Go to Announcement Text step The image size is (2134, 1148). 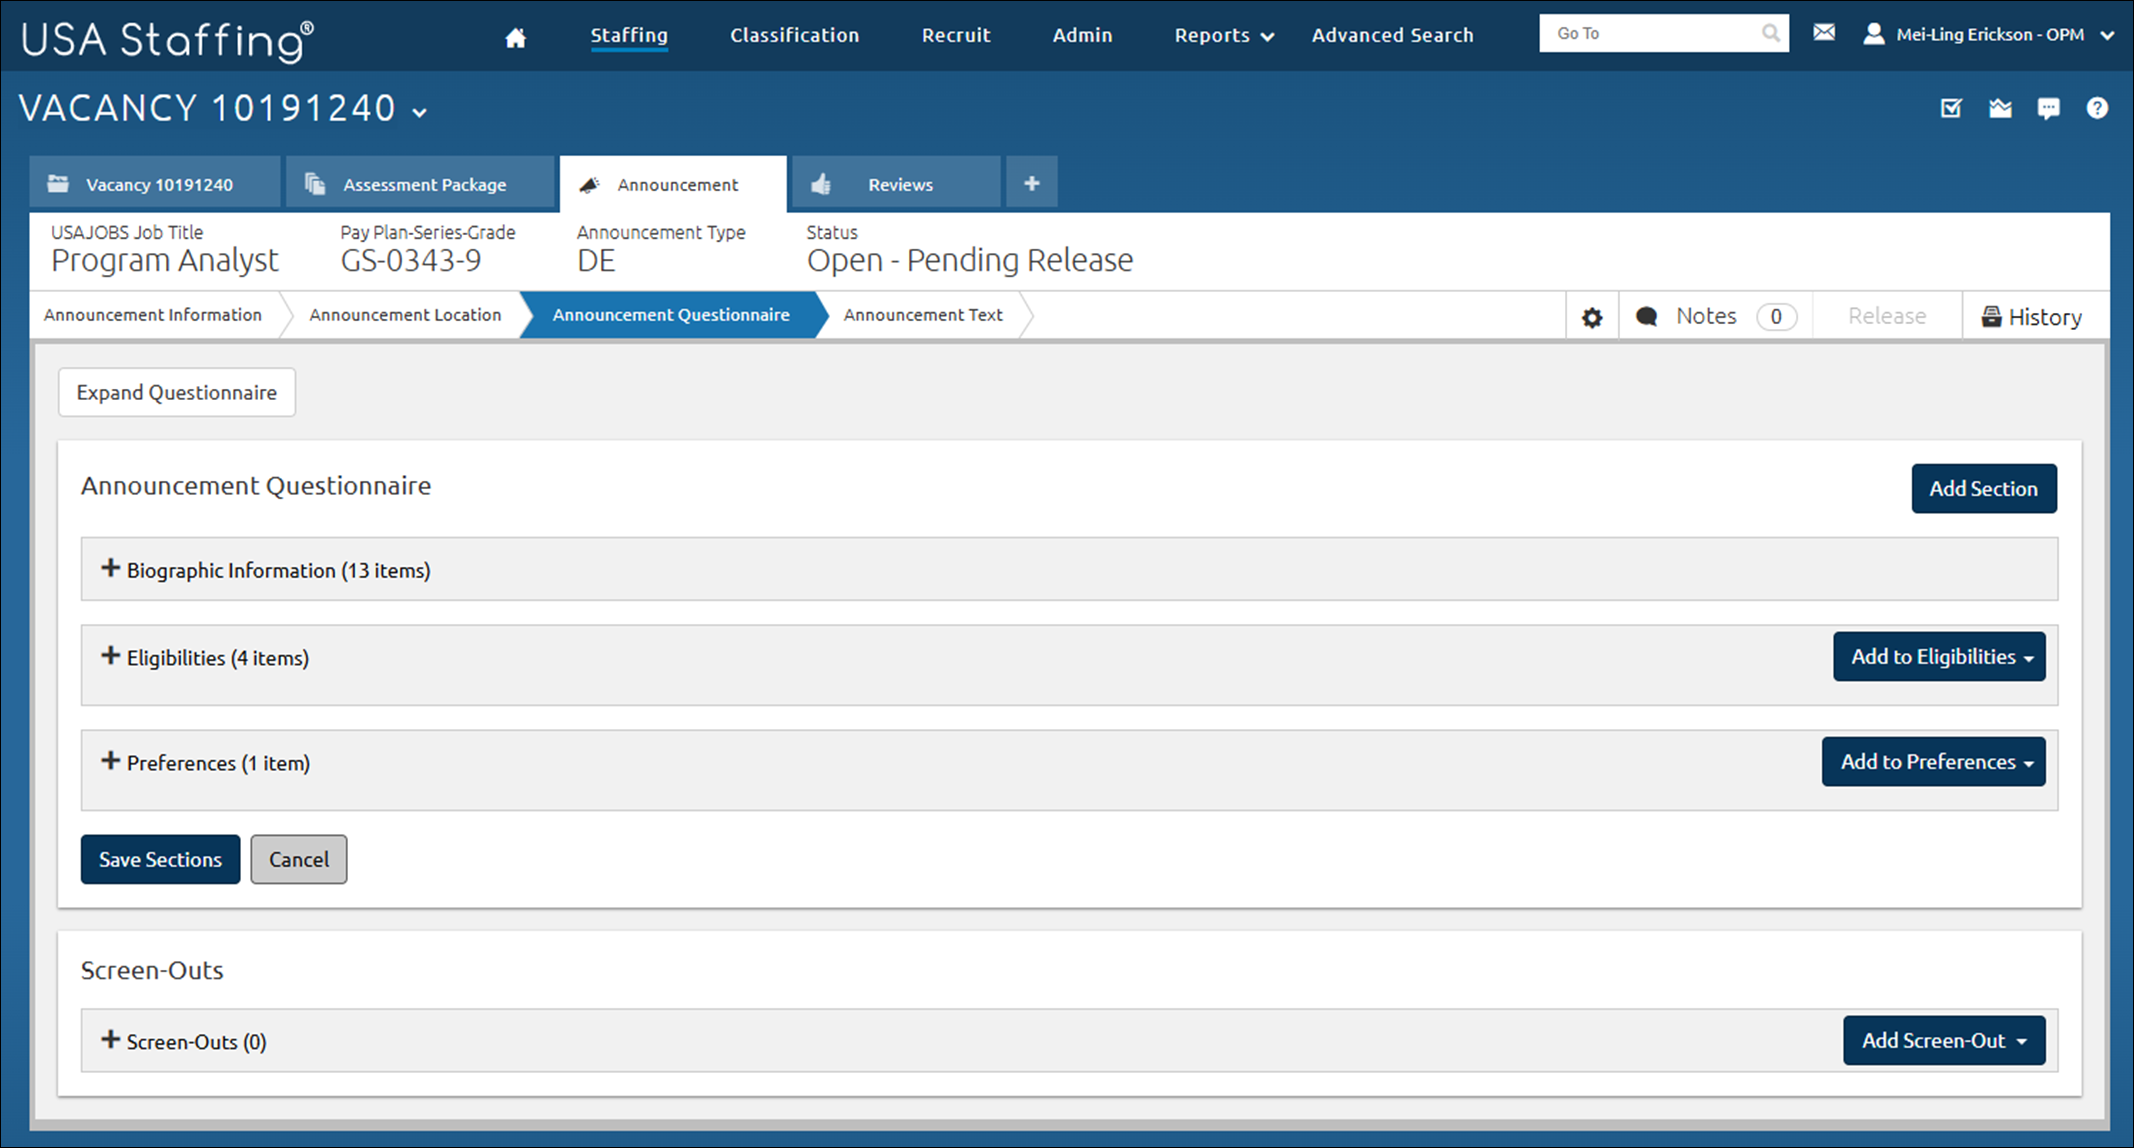click(x=923, y=315)
